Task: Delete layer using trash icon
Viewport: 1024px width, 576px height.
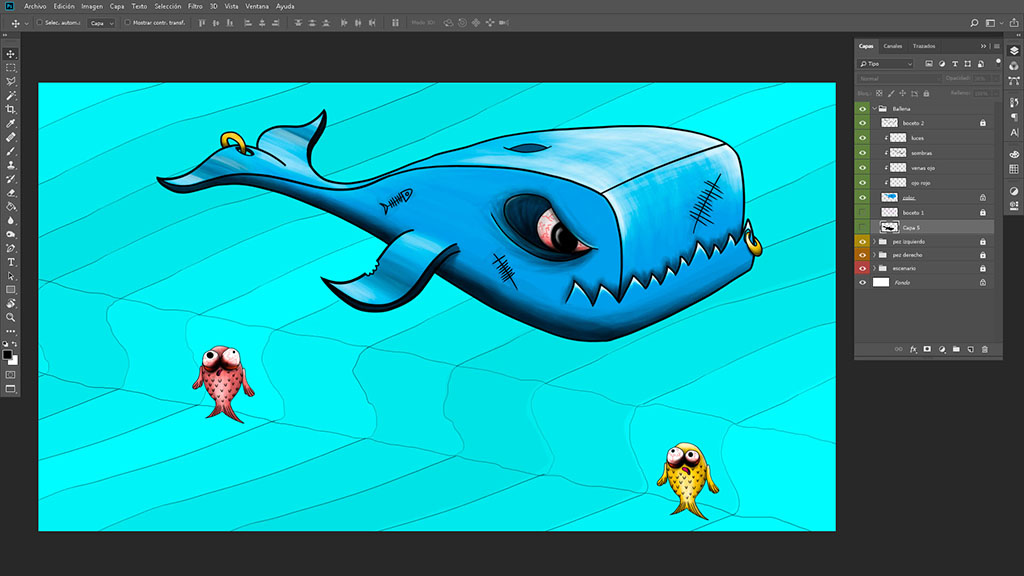Action: pos(984,349)
